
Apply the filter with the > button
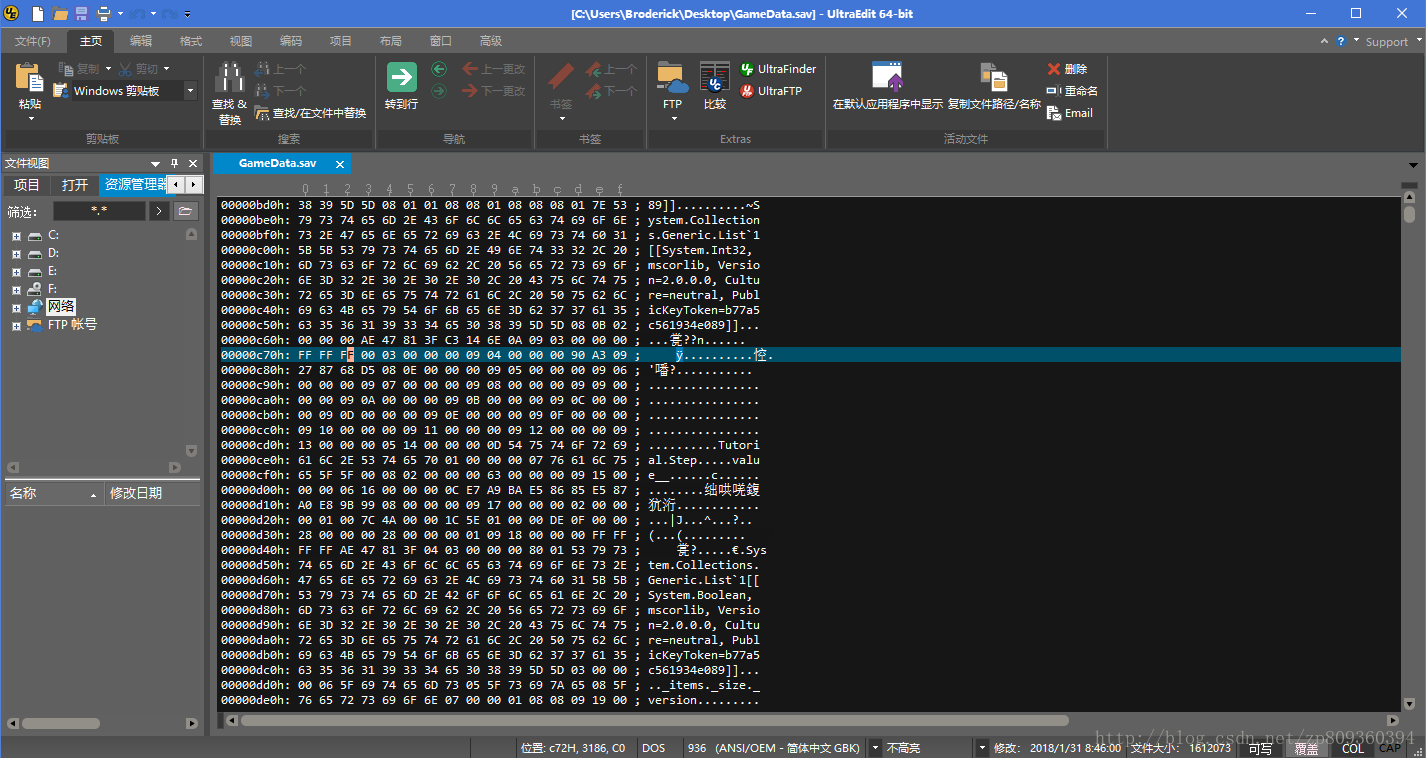(158, 211)
